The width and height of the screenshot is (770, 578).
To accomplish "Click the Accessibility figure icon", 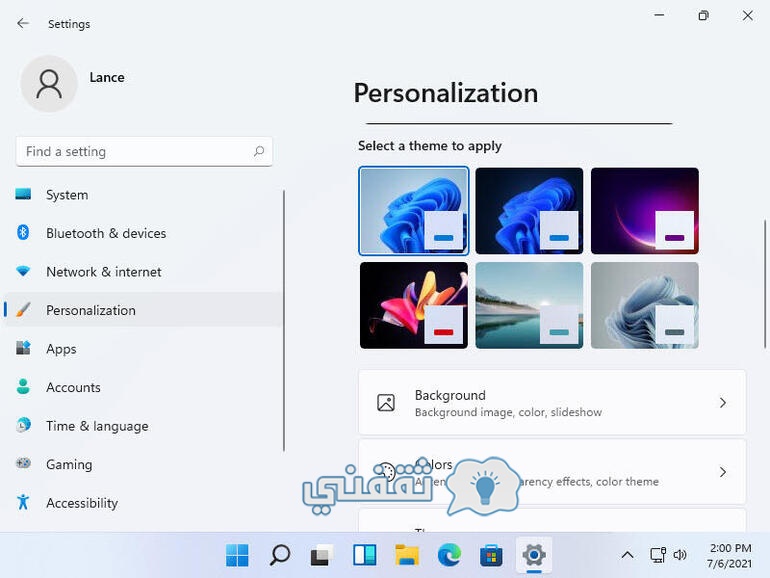I will [23, 502].
